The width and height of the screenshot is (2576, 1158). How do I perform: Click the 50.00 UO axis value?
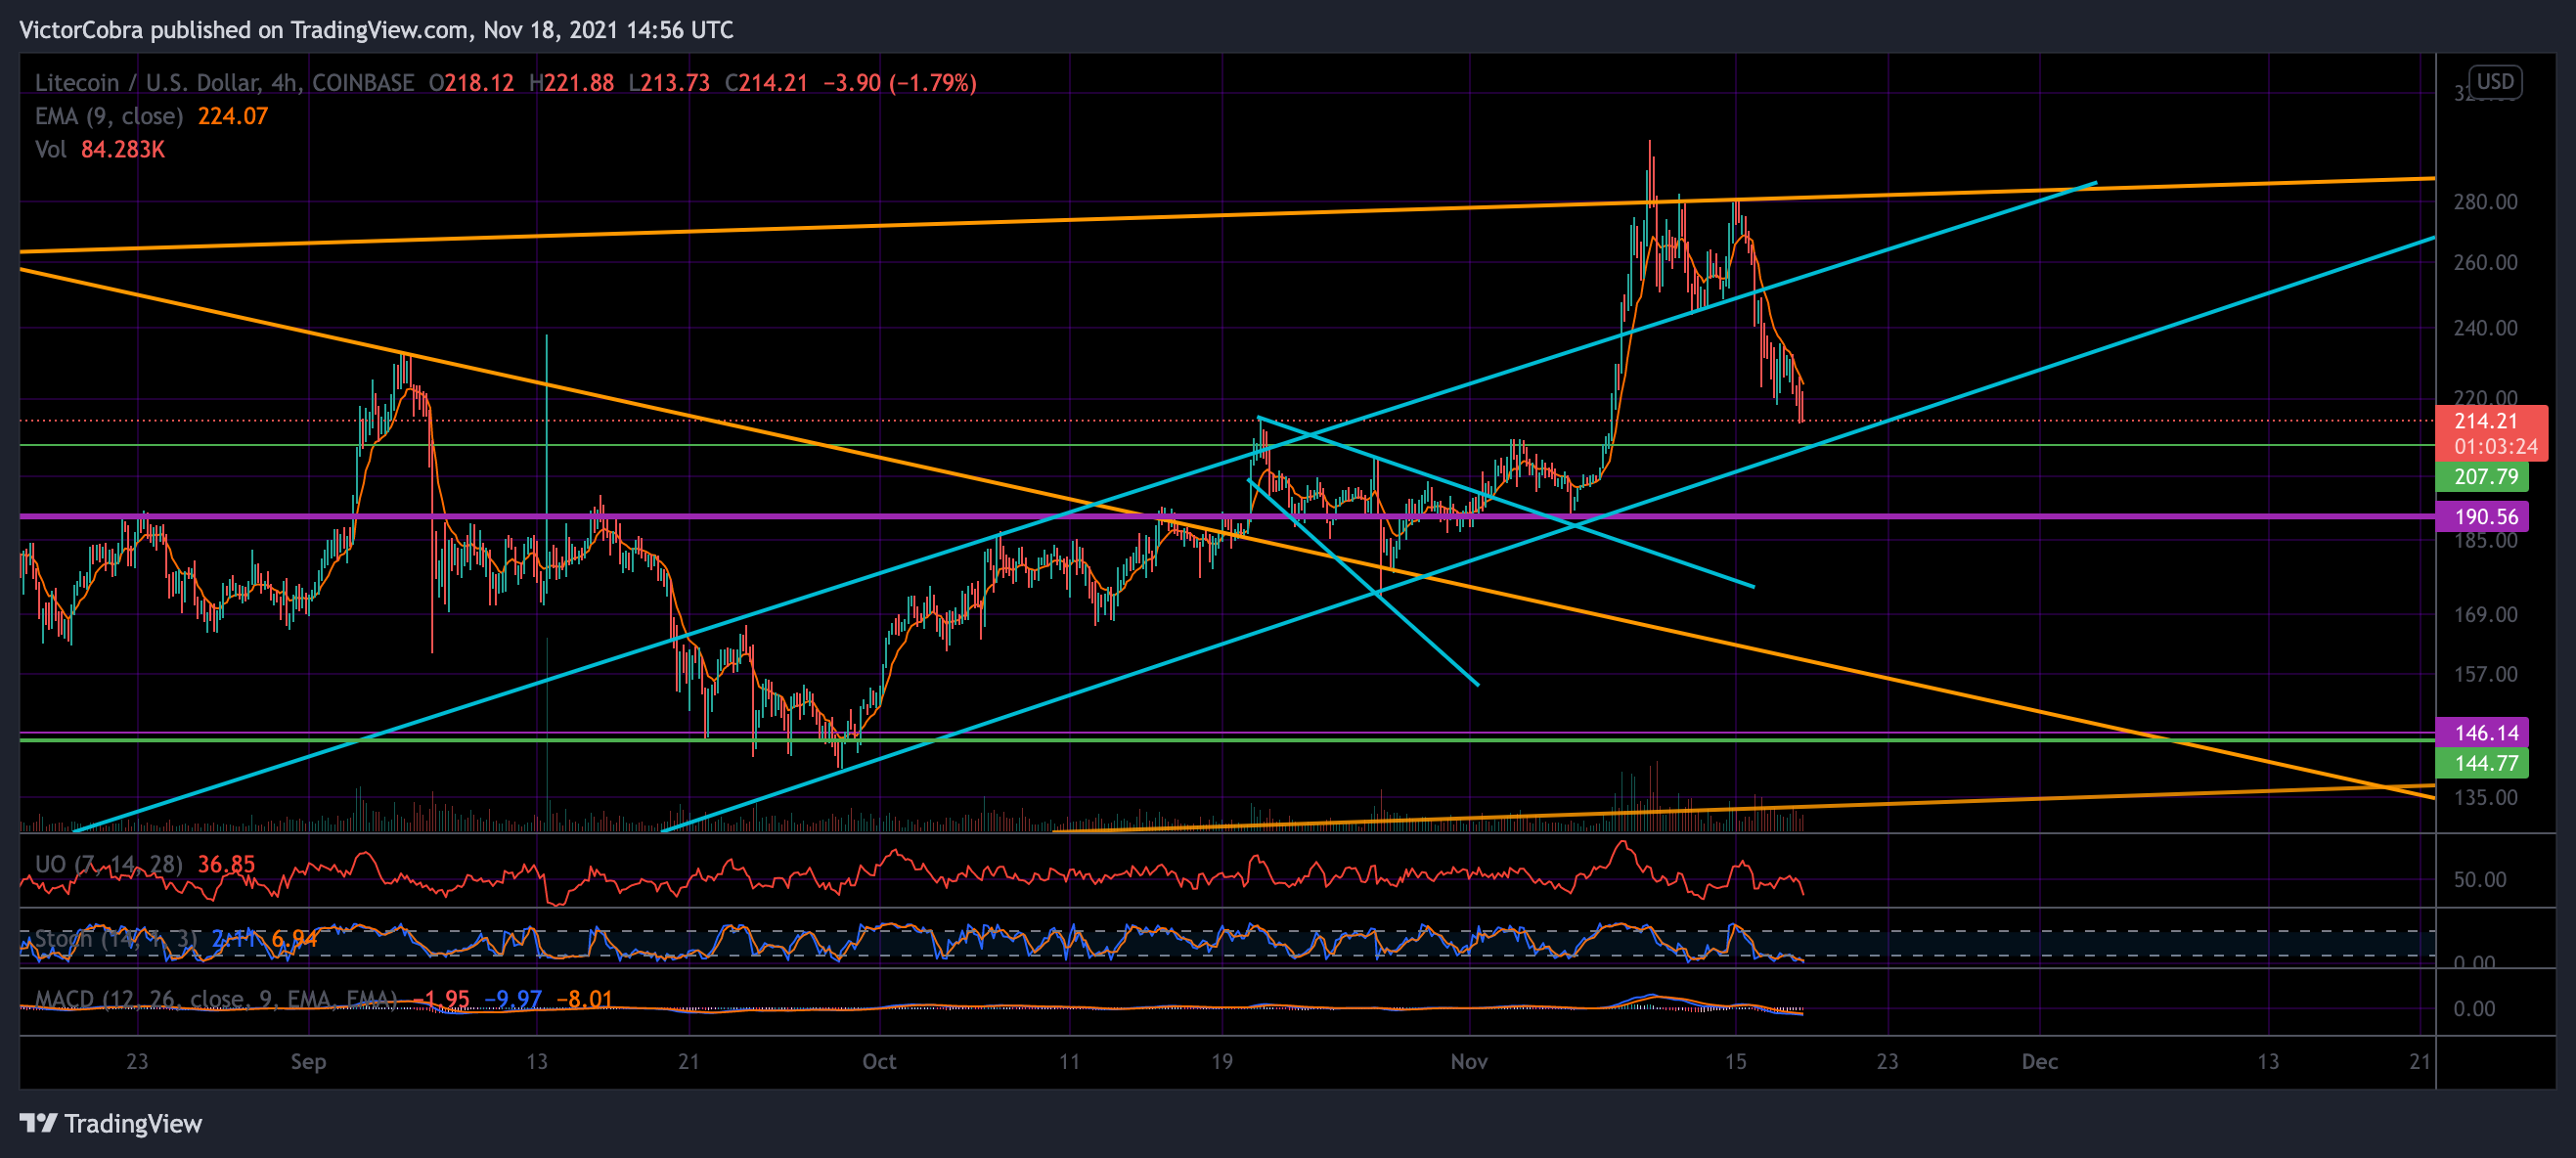(x=2479, y=880)
